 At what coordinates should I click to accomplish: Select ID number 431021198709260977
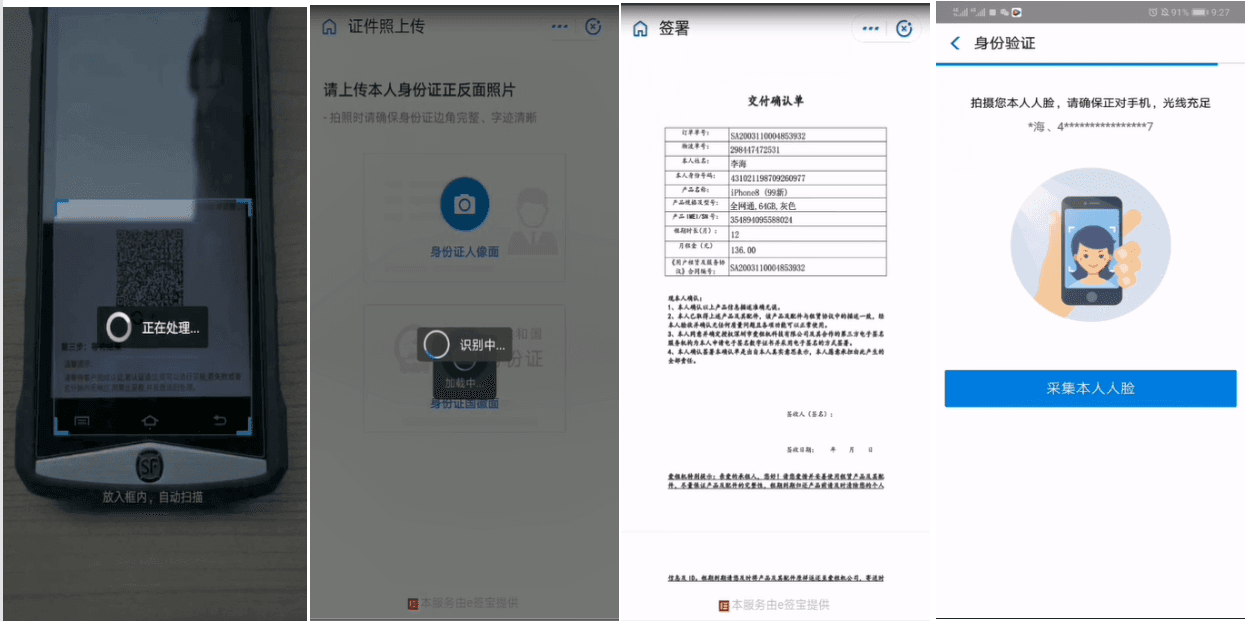[x=767, y=177]
